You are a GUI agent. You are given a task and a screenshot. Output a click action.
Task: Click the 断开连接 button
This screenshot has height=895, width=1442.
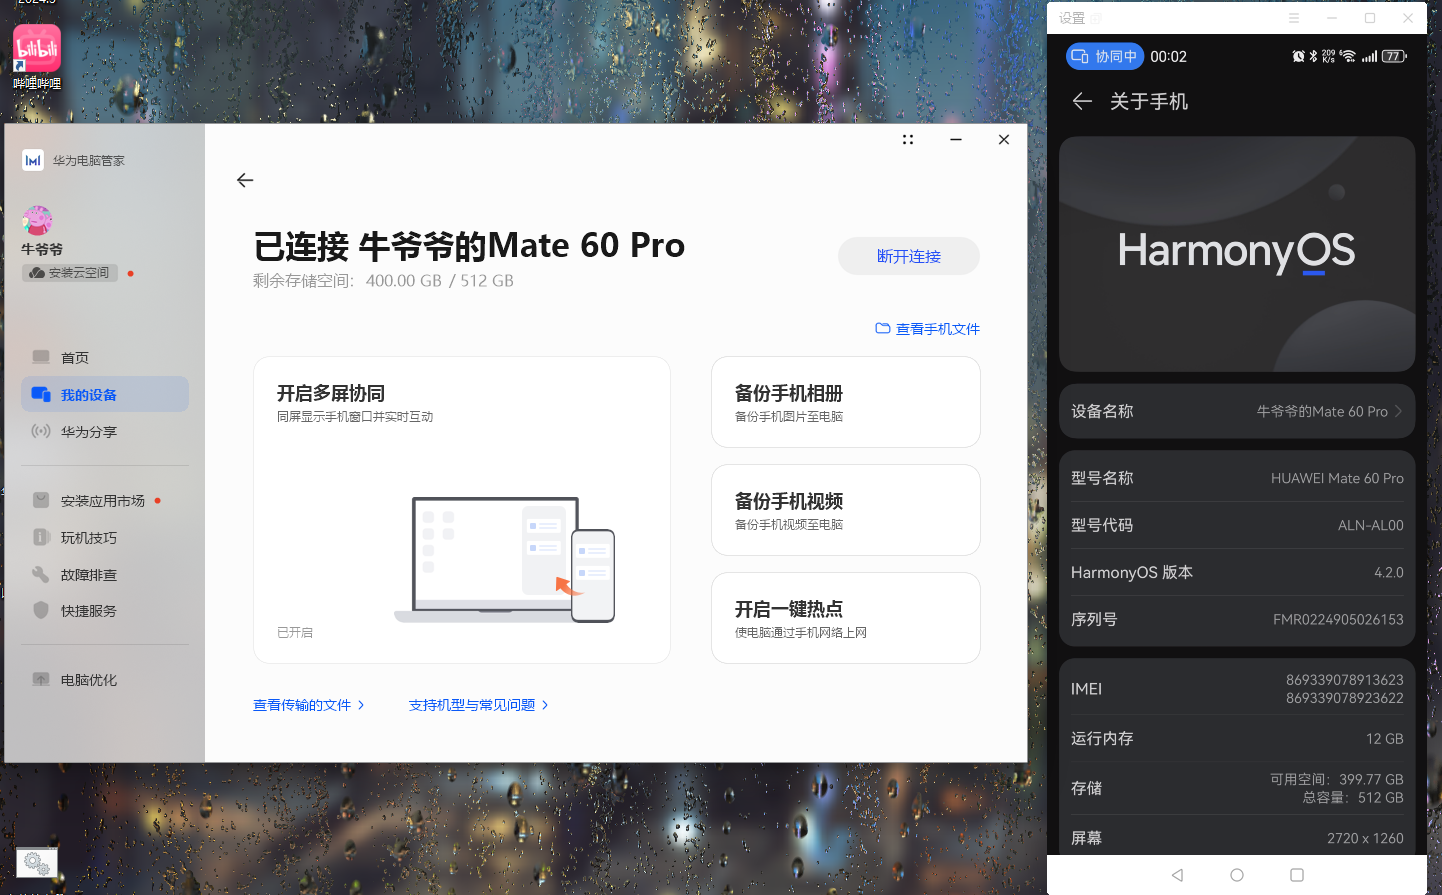point(909,256)
